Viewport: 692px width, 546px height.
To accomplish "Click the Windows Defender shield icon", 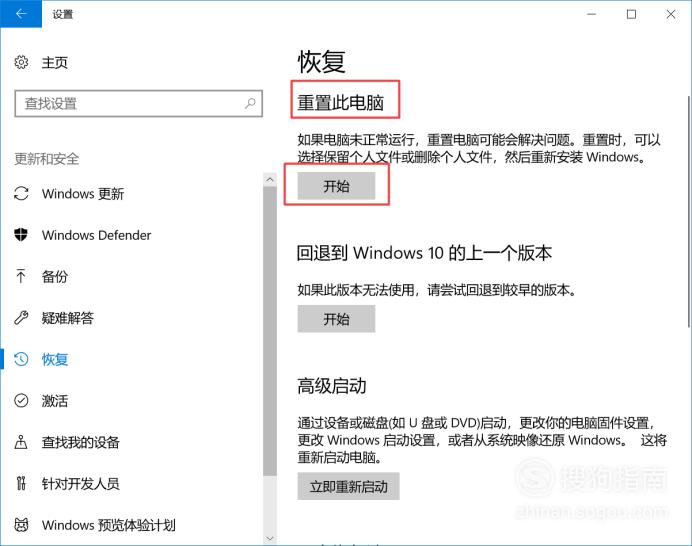I will (21, 234).
